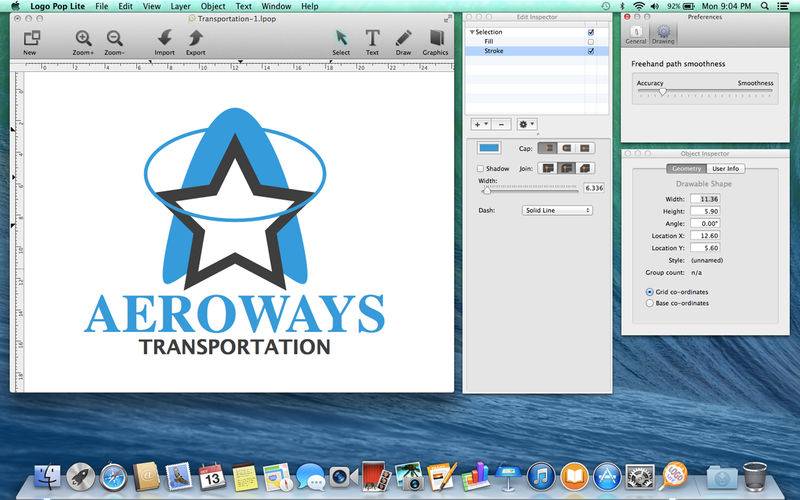Image resolution: width=800 pixels, height=500 pixels.
Task: Click the blue stroke color swatch
Action: click(489, 148)
